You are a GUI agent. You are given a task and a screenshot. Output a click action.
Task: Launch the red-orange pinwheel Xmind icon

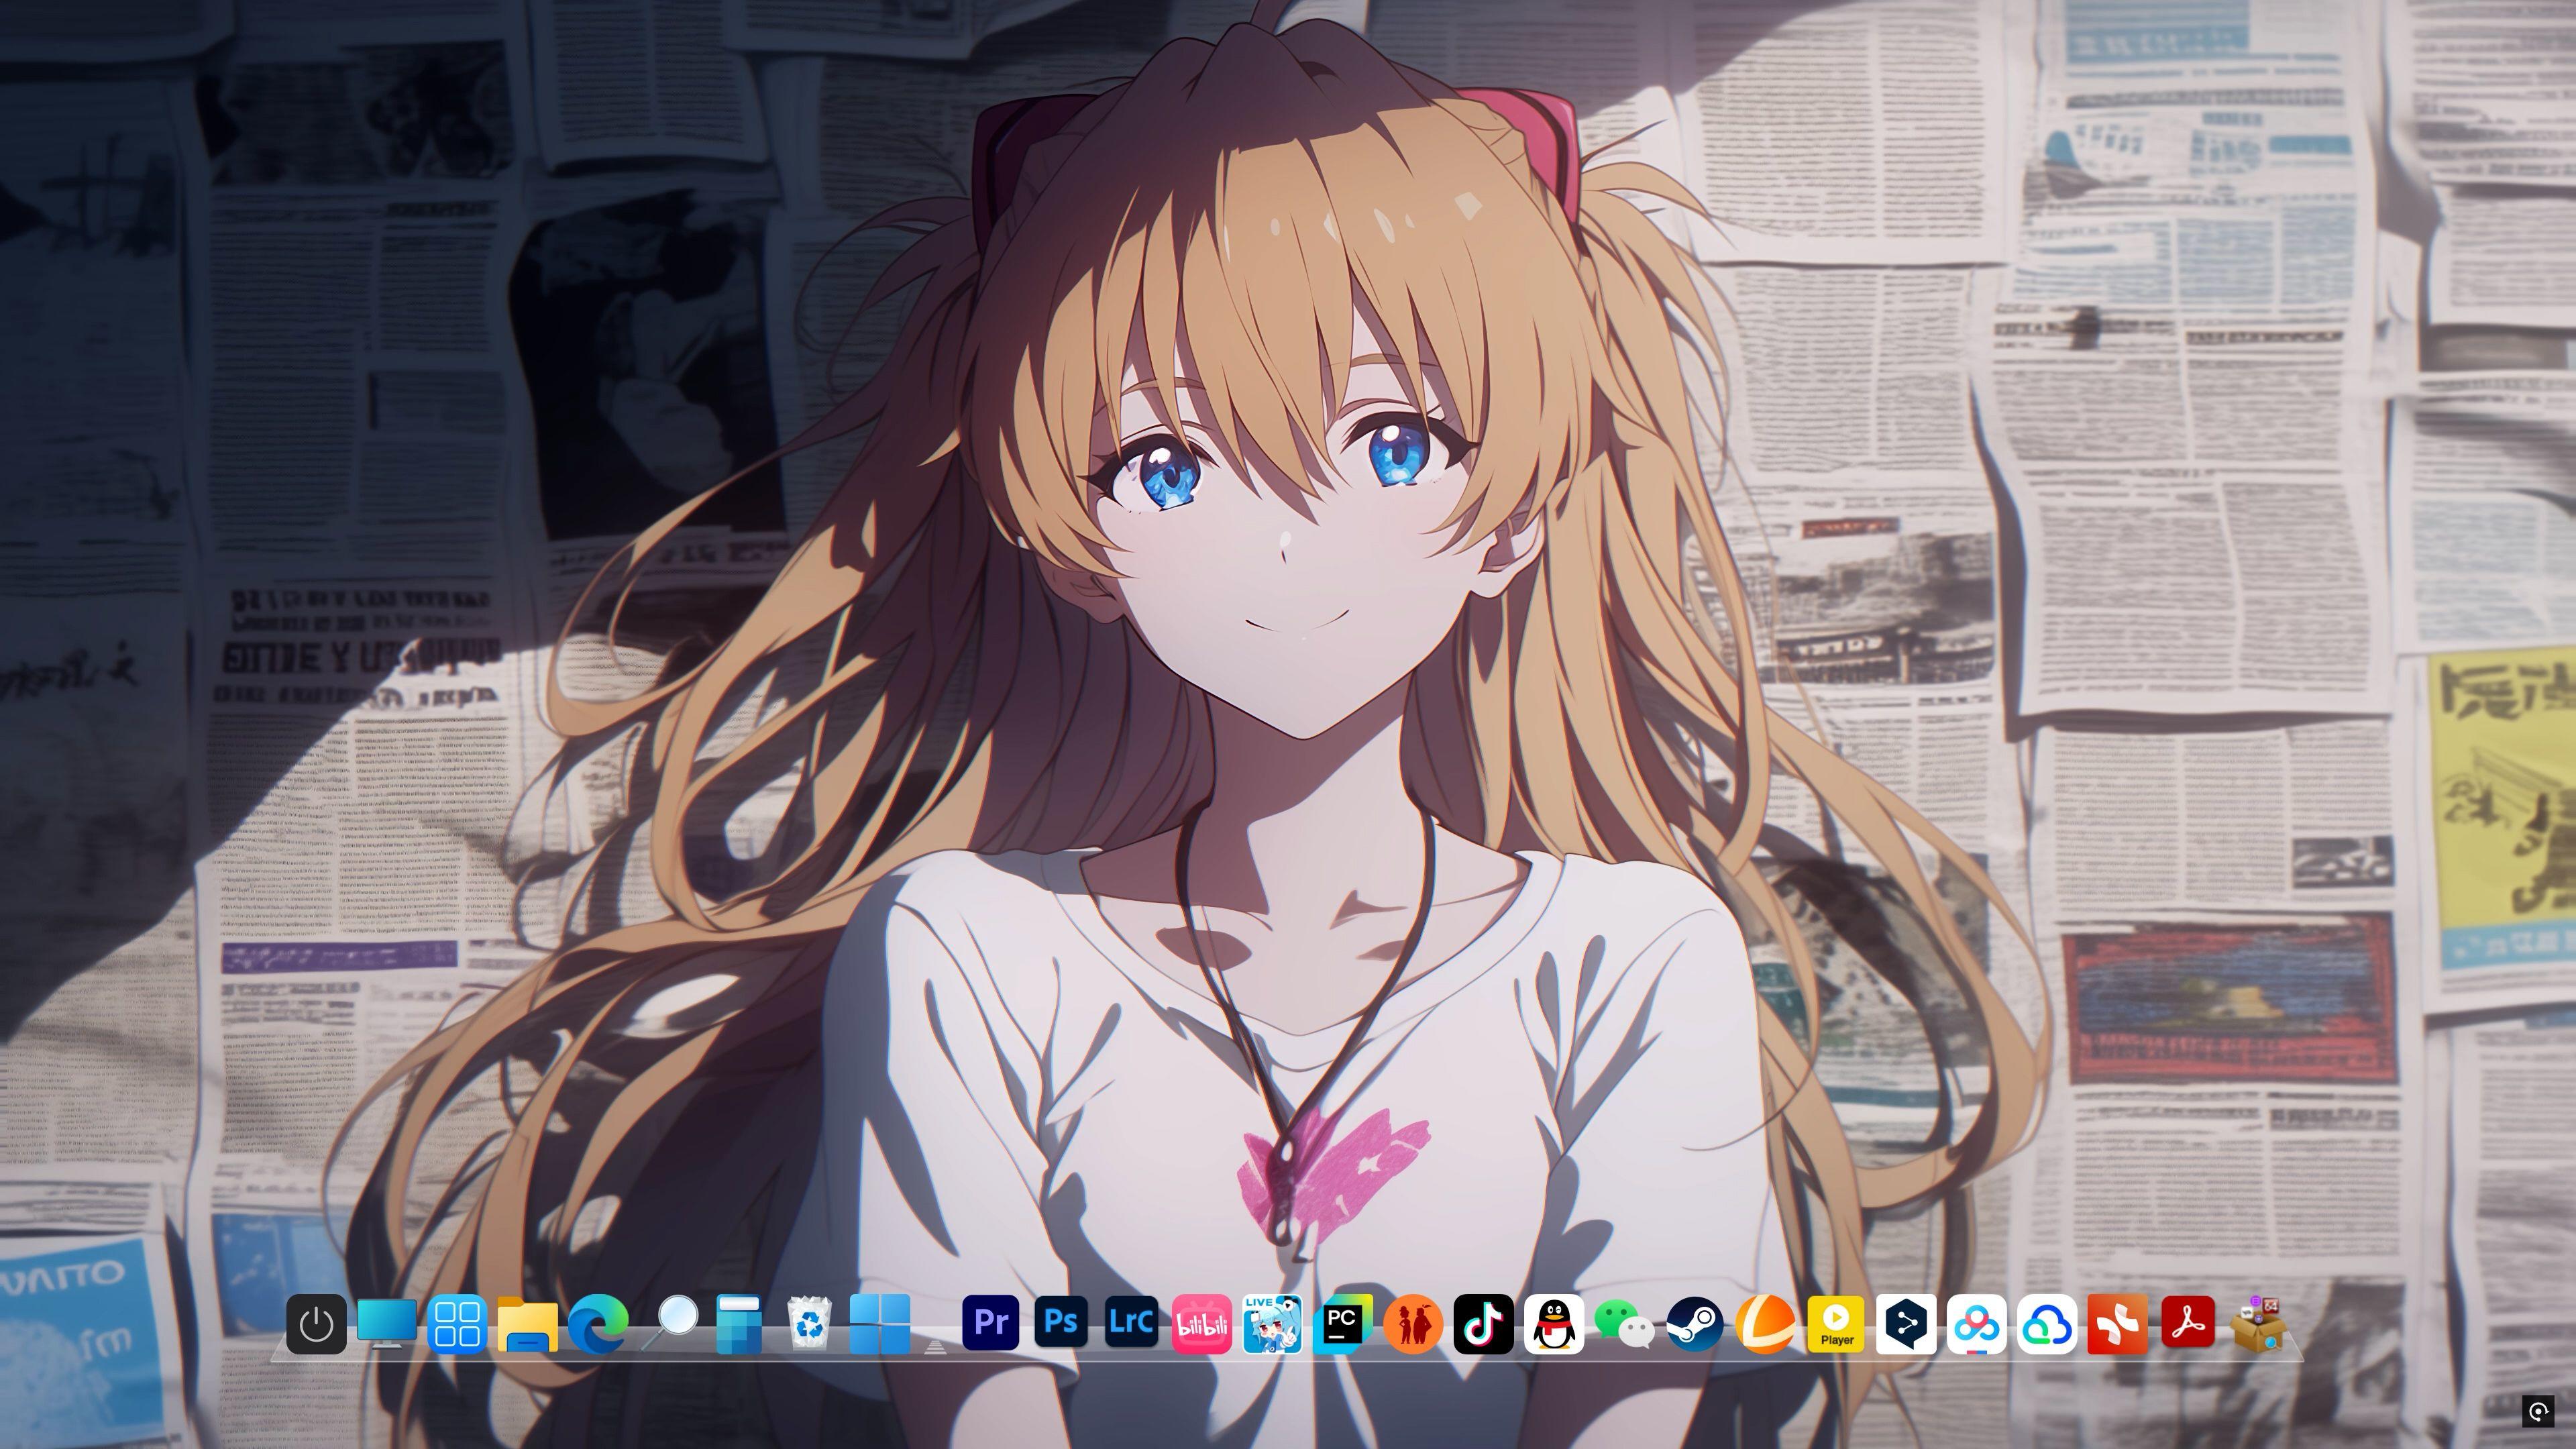click(2118, 1325)
